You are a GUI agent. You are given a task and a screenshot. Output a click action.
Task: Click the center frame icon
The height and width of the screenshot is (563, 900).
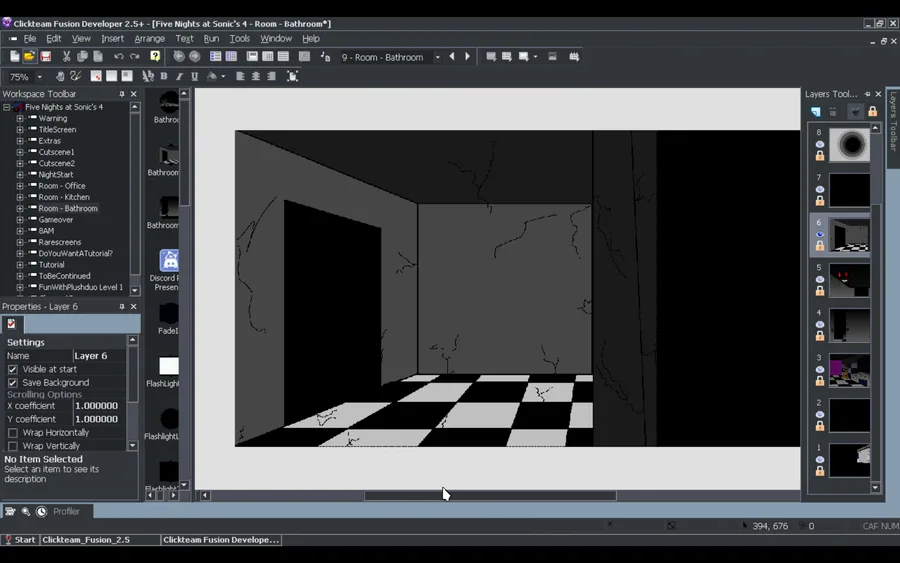[x=293, y=76]
